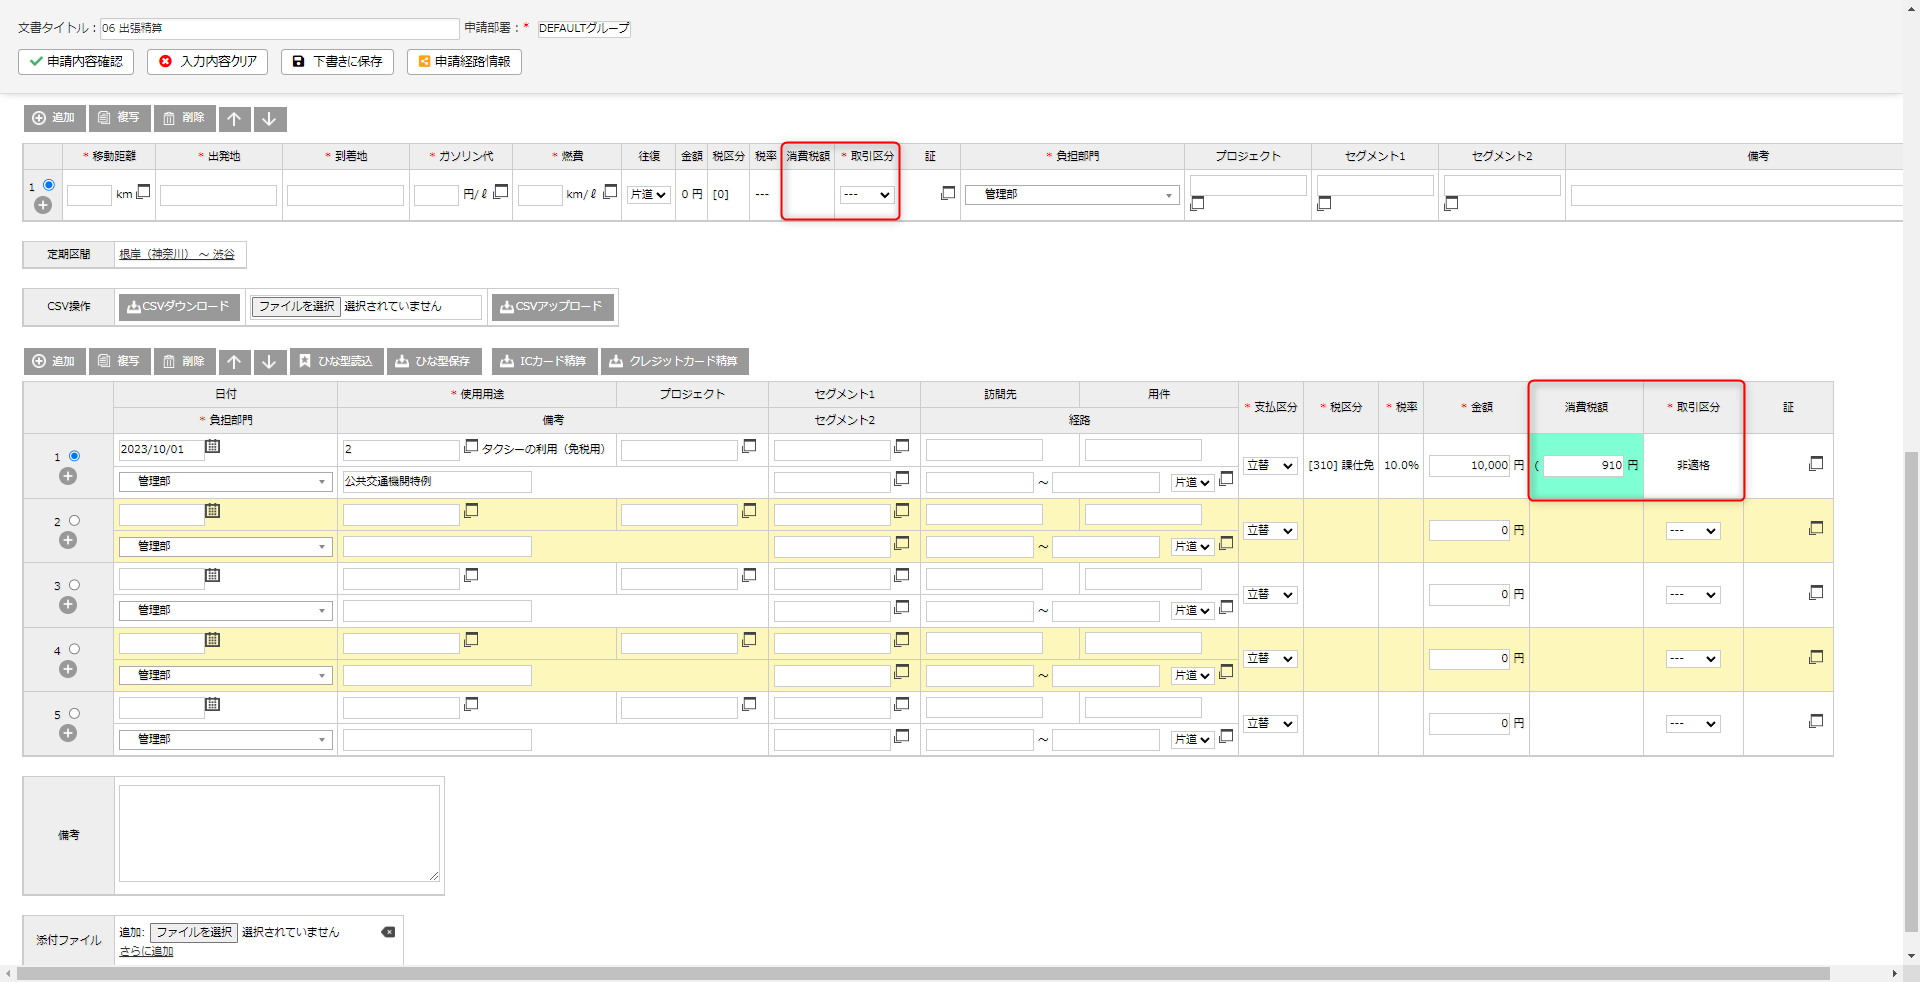Click the 申請内容確認 button
The height and width of the screenshot is (982, 1920).
point(76,62)
